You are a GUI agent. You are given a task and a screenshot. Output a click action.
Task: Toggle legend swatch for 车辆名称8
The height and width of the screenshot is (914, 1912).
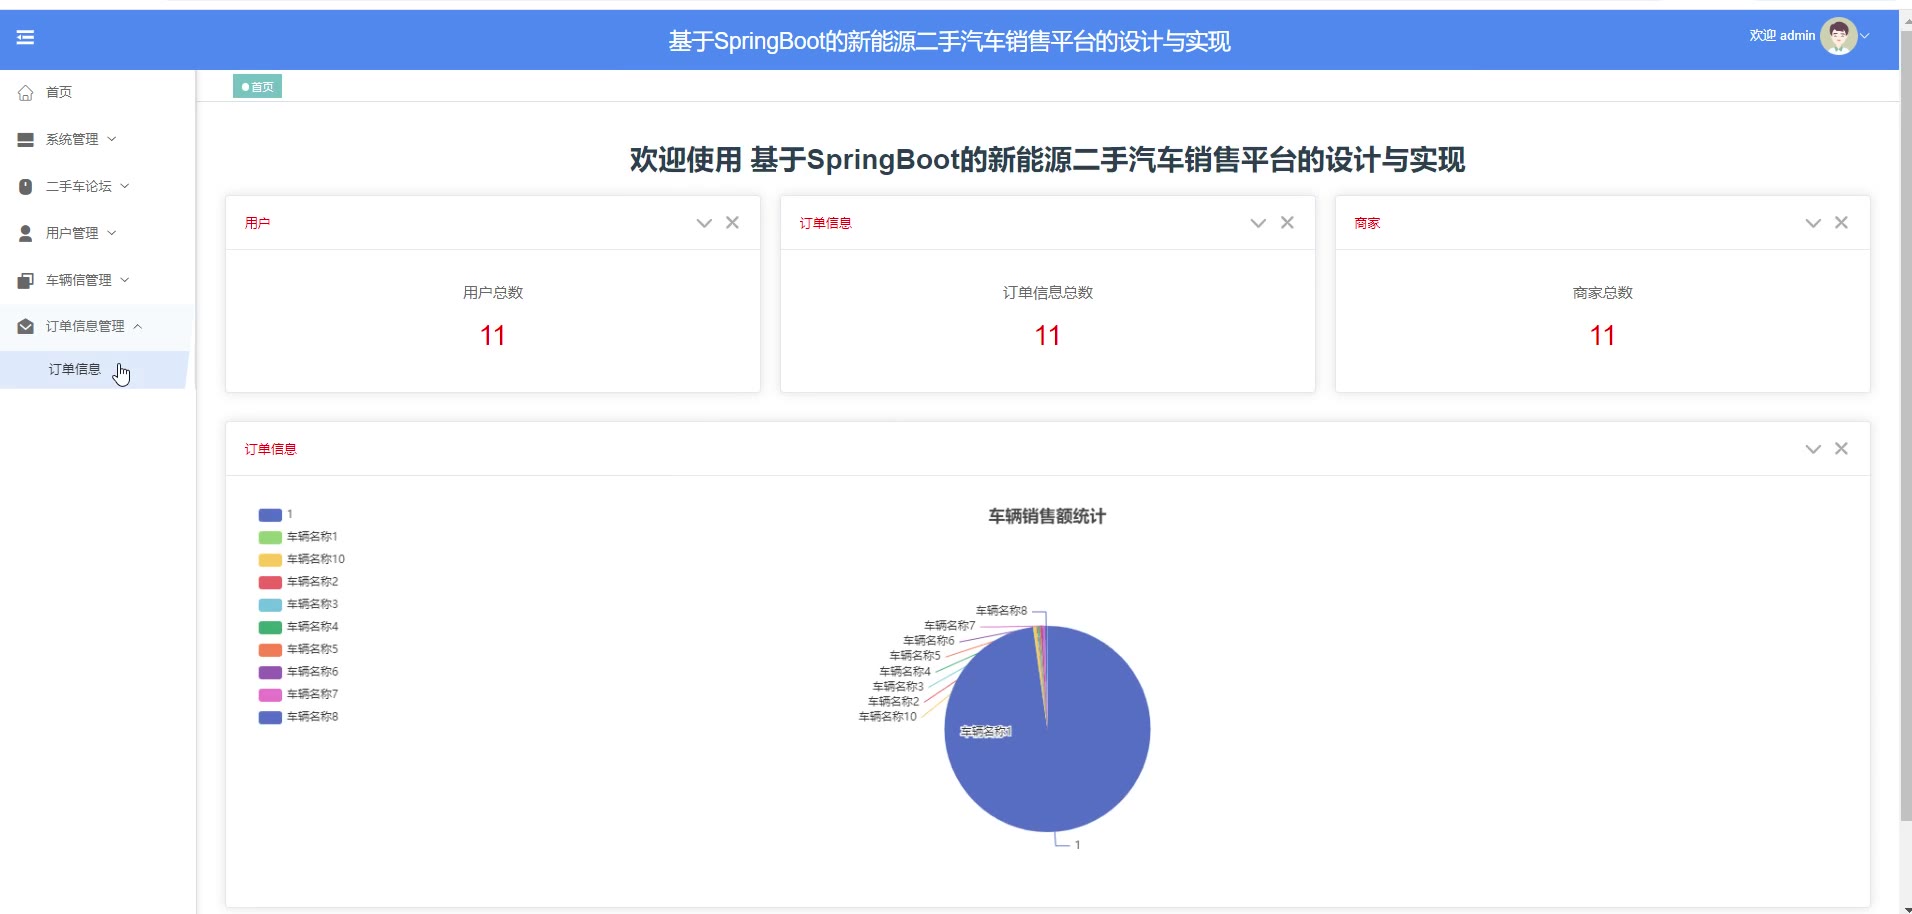click(270, 718)
